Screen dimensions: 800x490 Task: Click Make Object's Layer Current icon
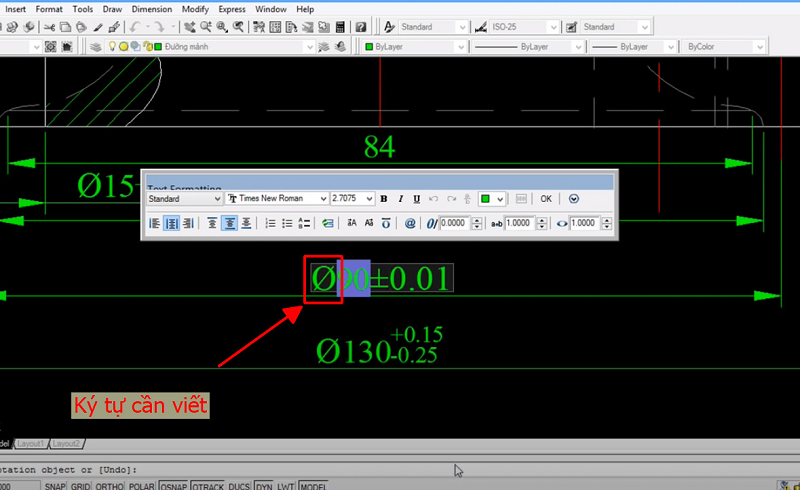pos(323,47)
